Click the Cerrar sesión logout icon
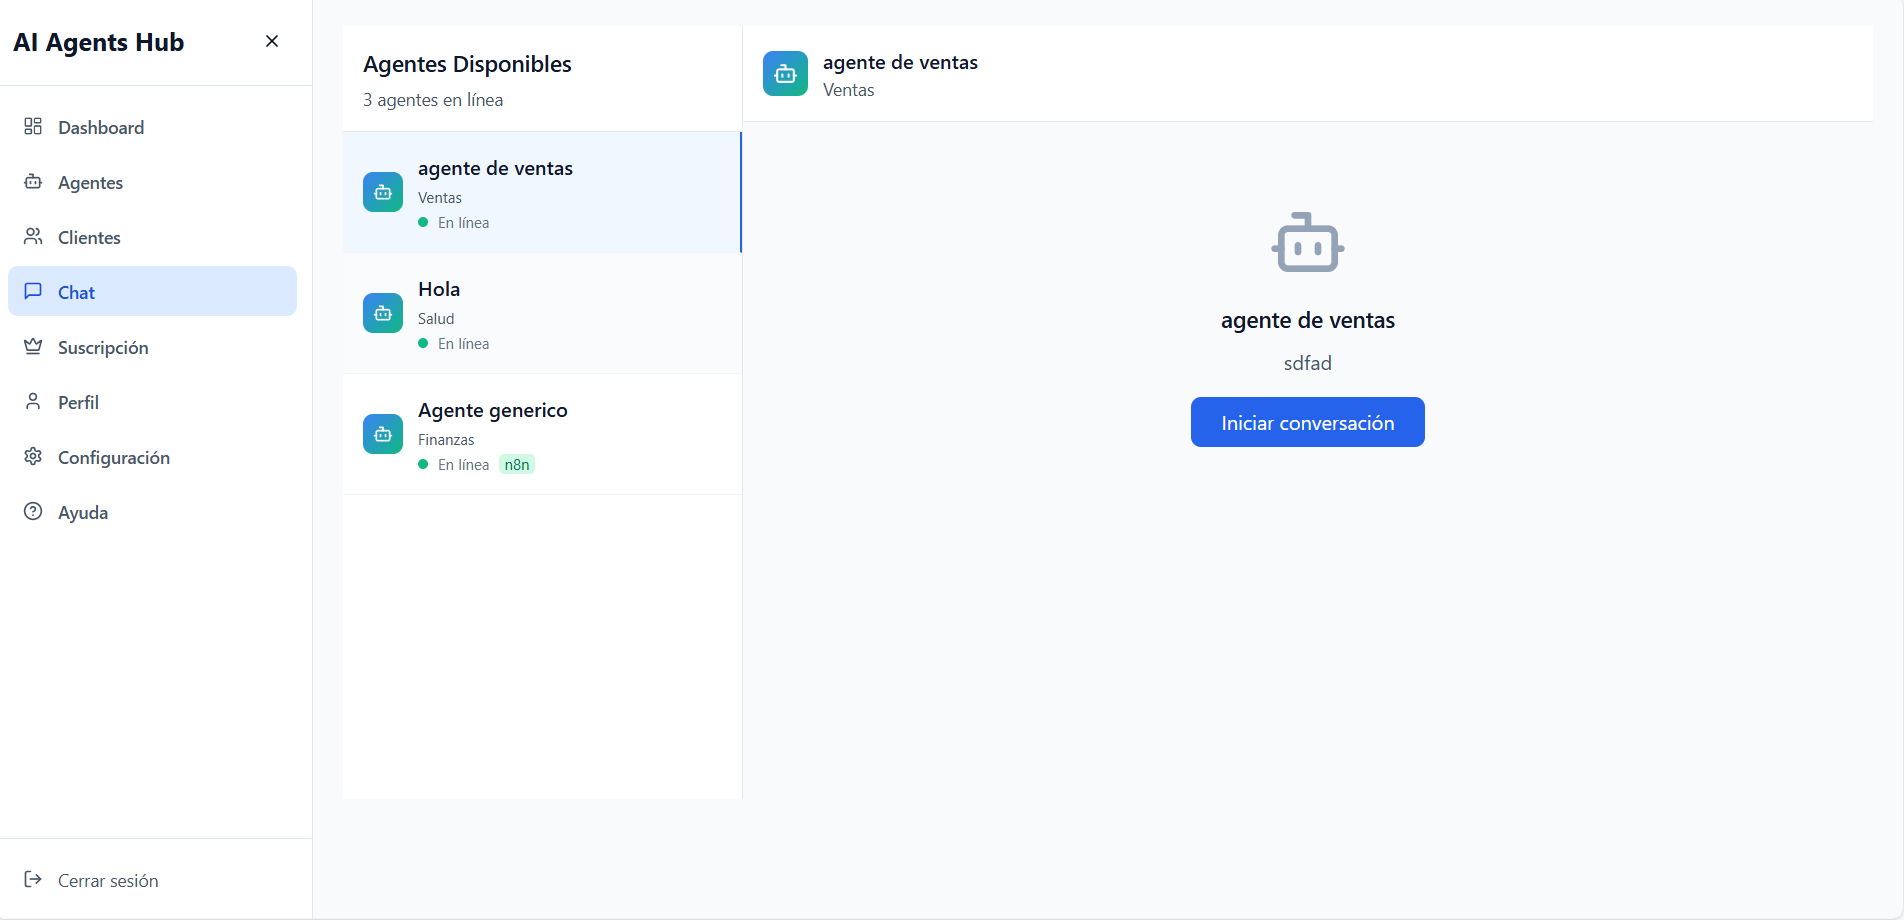This screenshot has height=920, width=1904. coord(33,879)
